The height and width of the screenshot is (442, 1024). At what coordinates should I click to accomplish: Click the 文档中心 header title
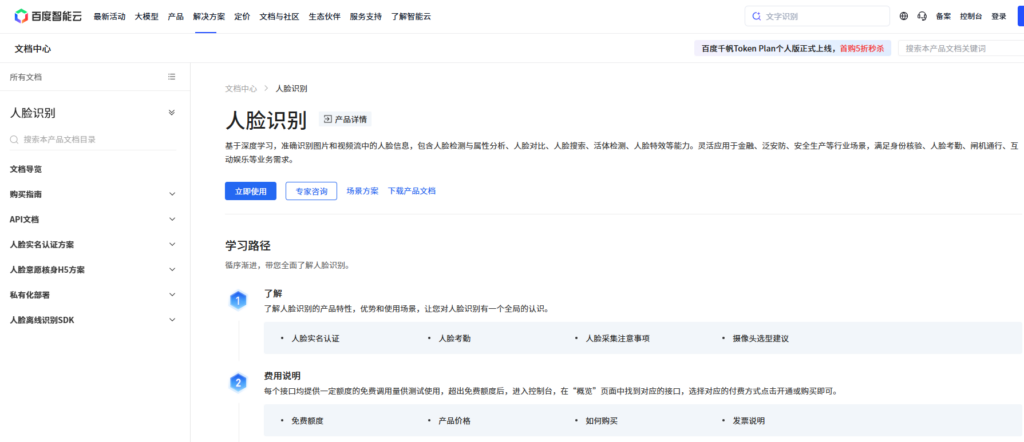coord(33,48)
